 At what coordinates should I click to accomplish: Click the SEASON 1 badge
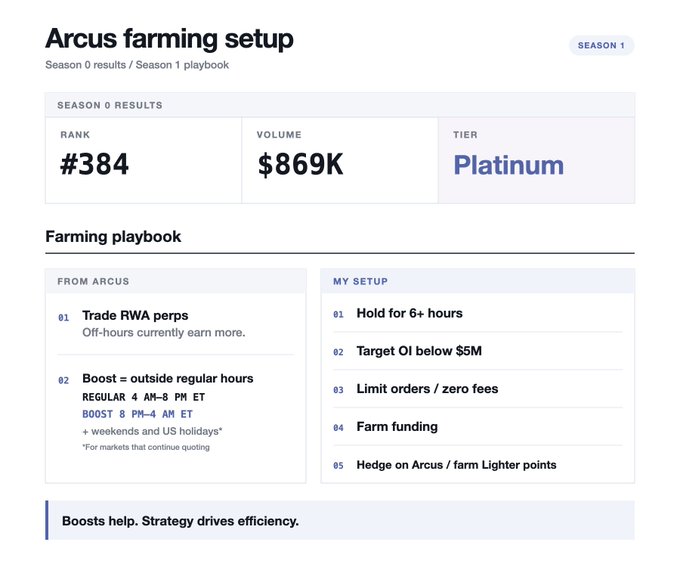[601, 46]
